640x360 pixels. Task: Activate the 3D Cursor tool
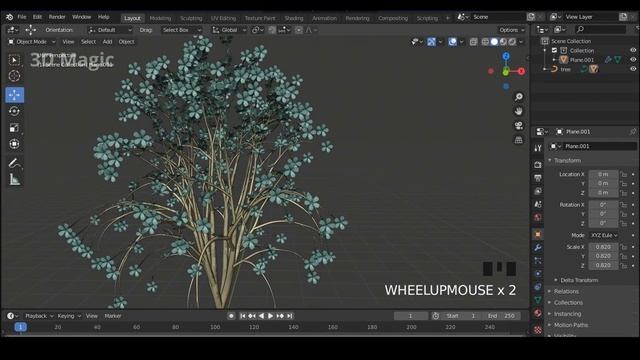point(14,76)
